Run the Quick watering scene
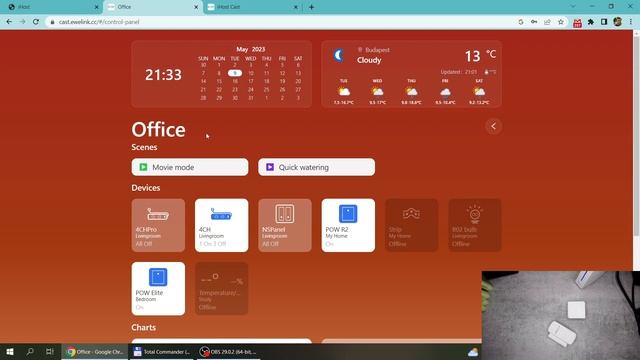This screenshot has height=360, width=640. click(316, 167)
